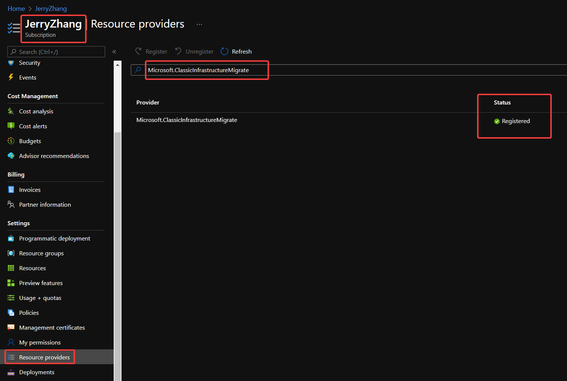Click the My permissions person icon

[x=11, y=342]
